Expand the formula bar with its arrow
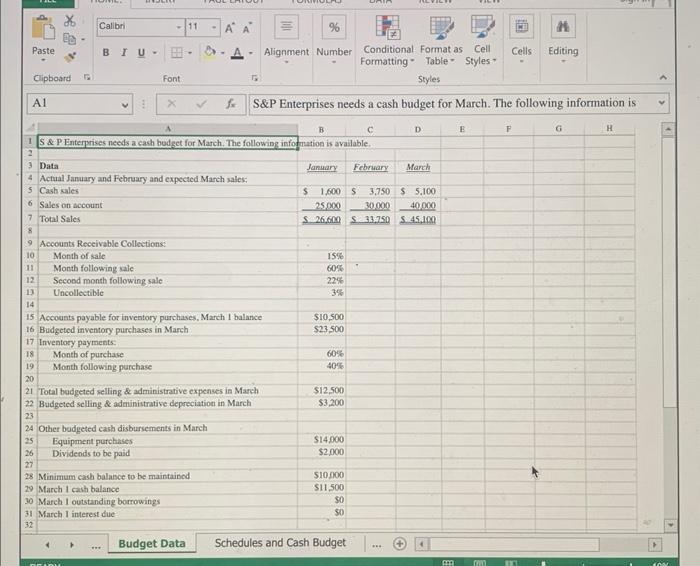 click(x=662, y=103)
